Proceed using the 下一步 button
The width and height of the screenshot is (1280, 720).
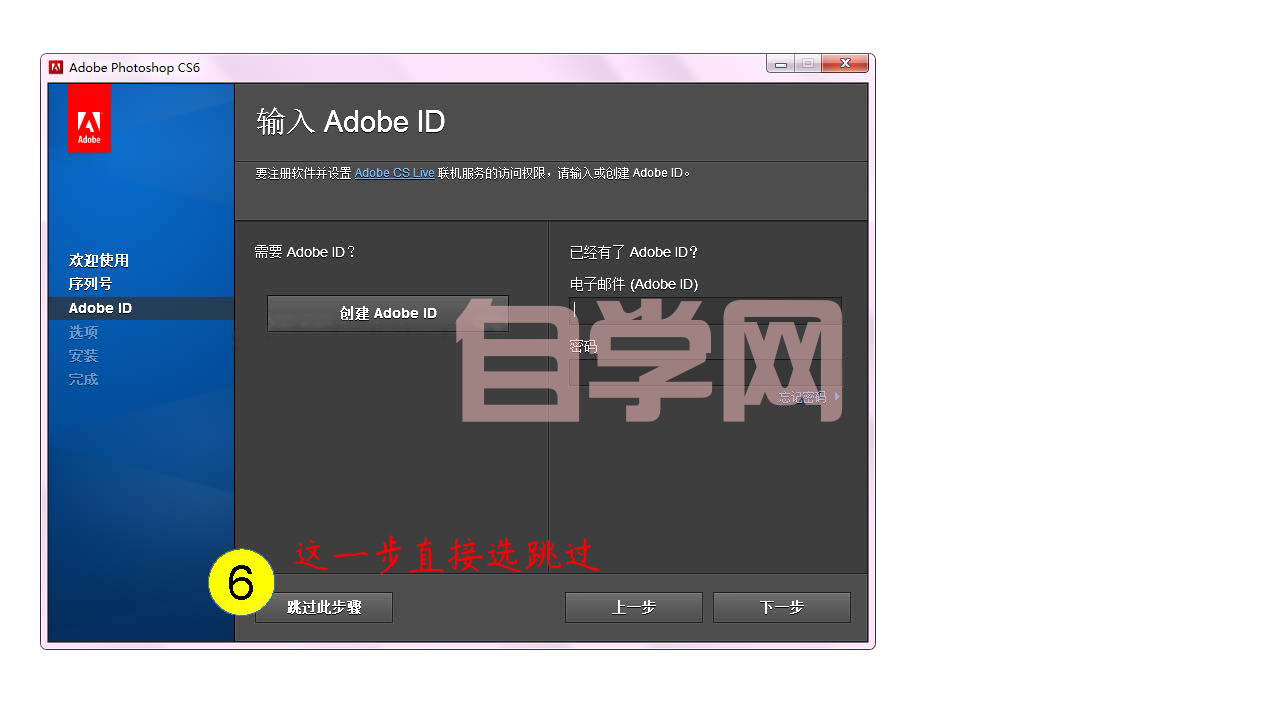coord(781,607)
